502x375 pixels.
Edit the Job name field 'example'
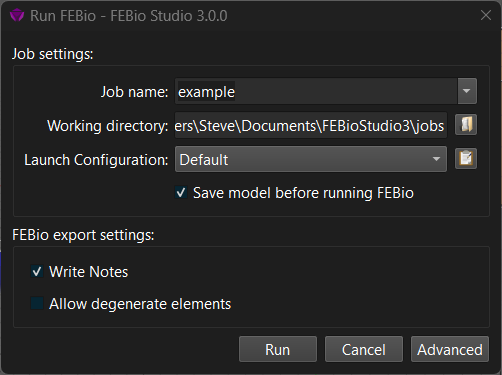point(316,91)
